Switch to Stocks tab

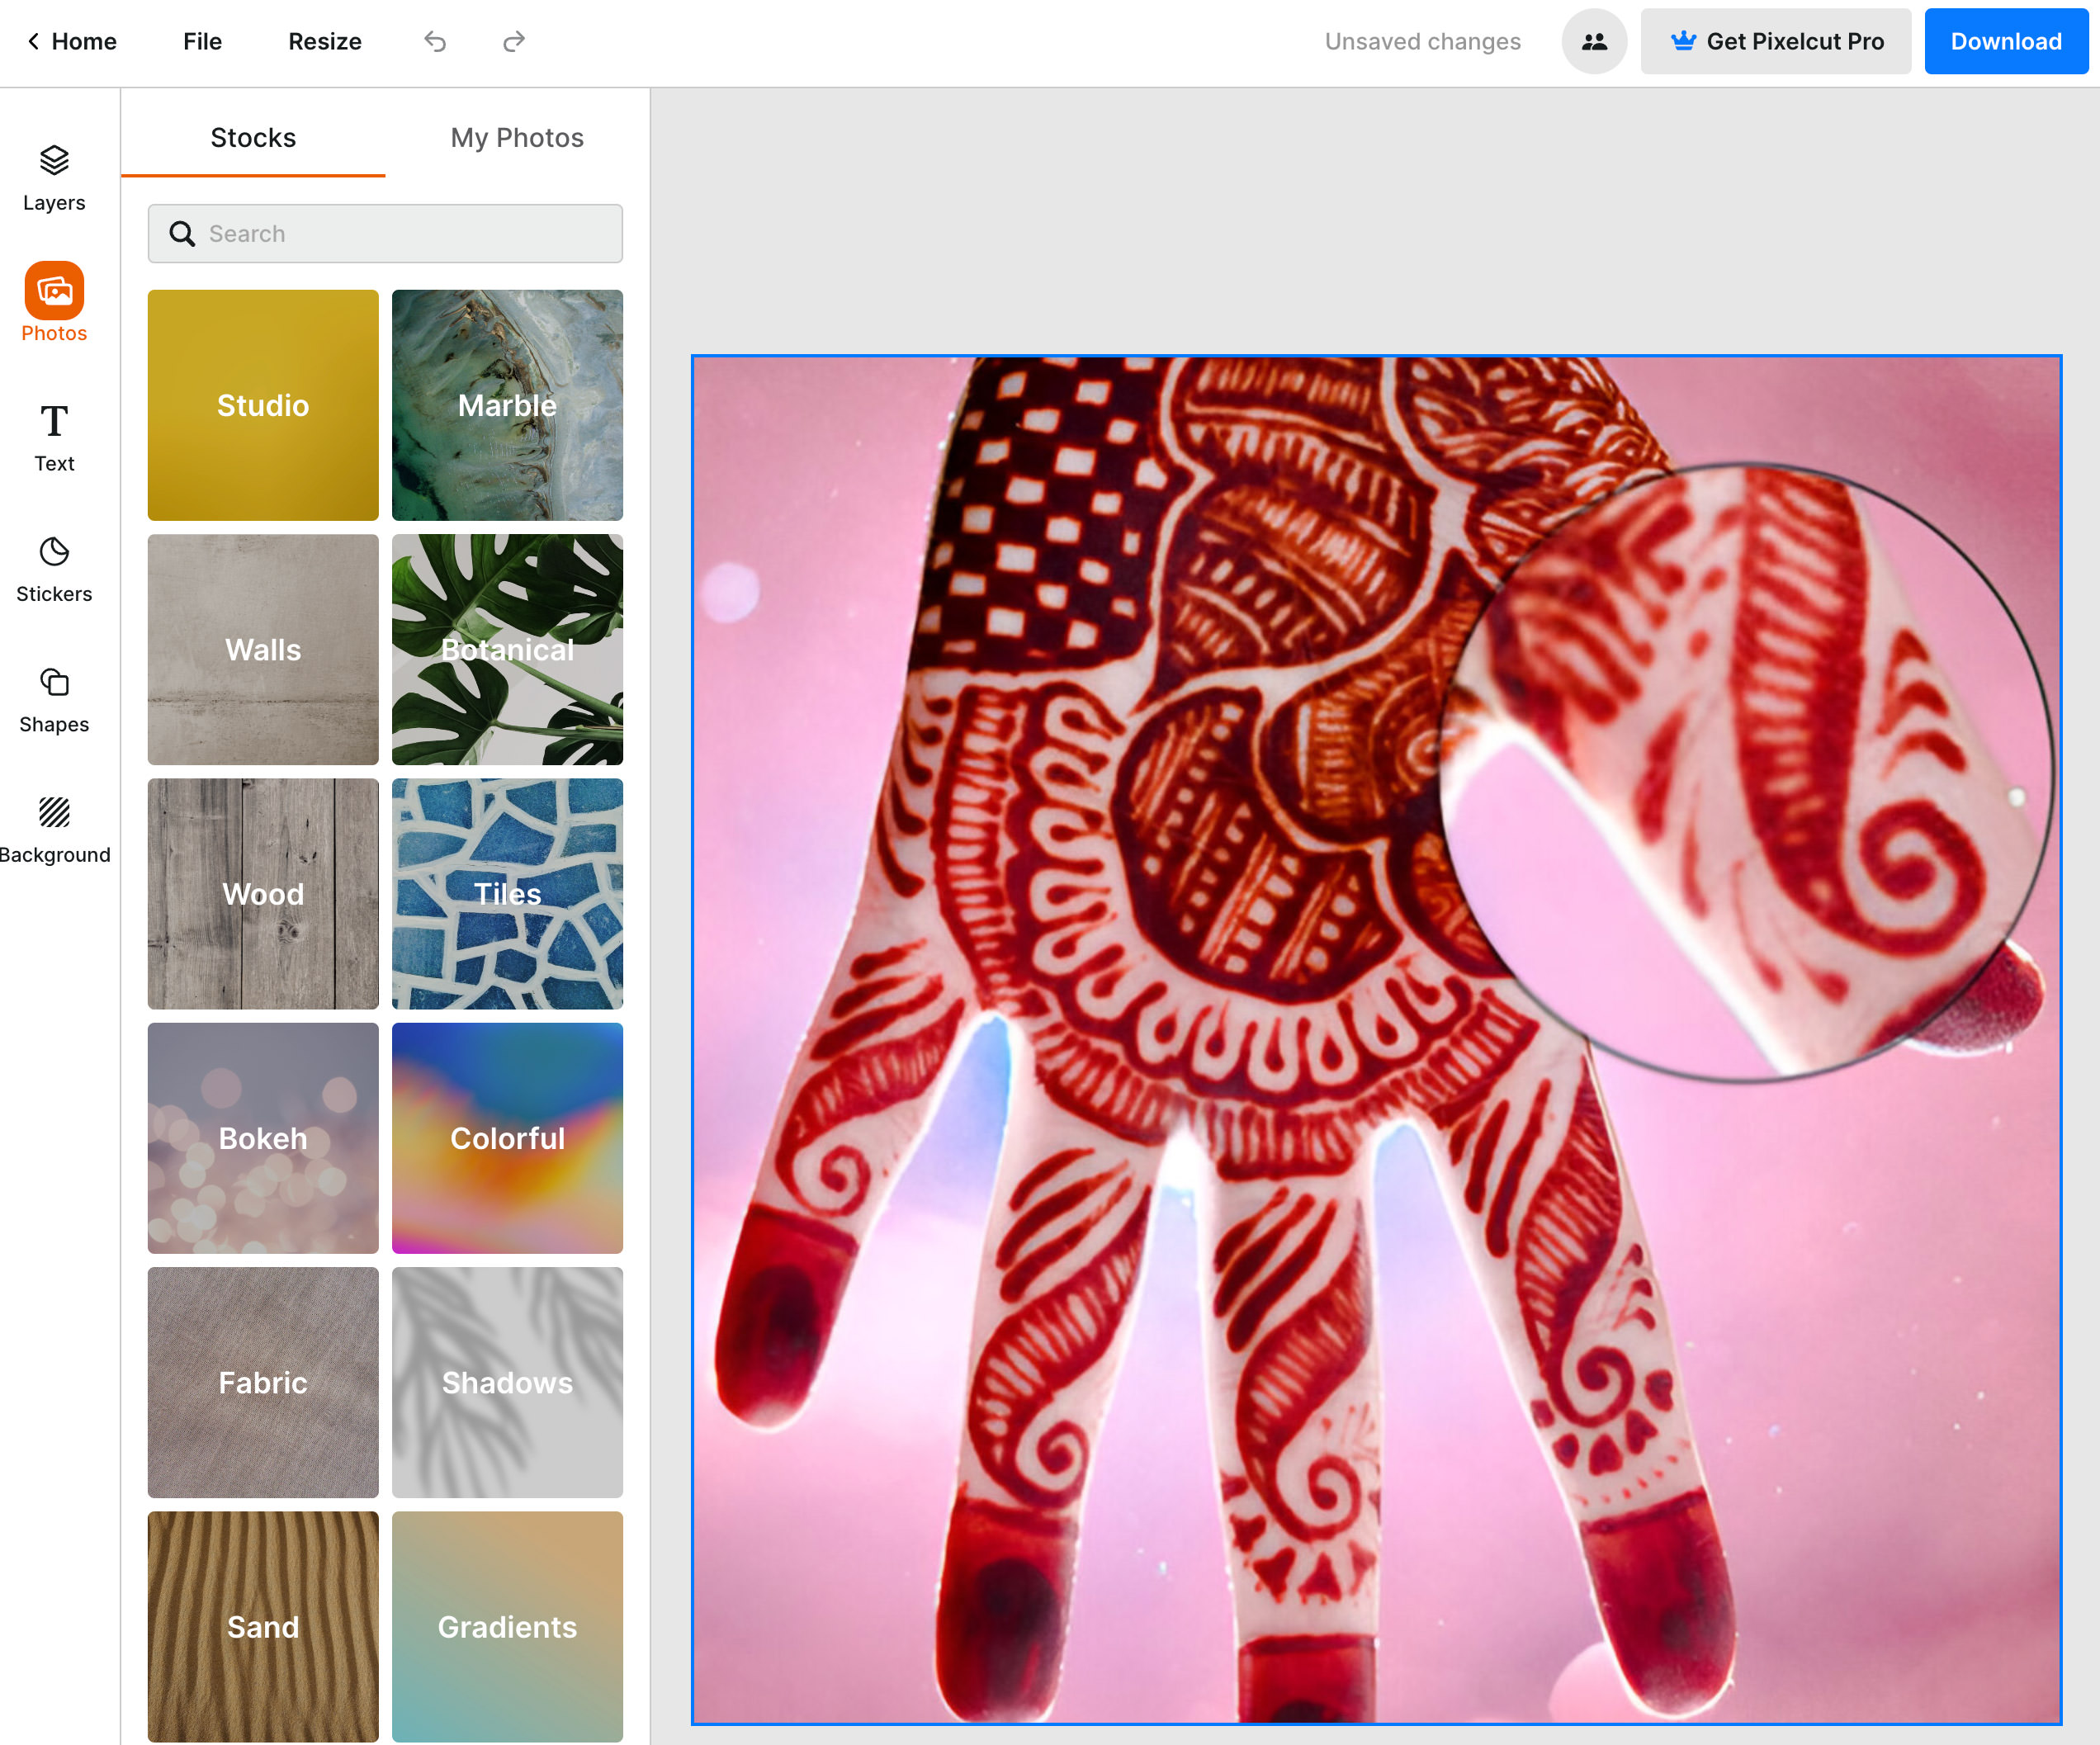pos(253,138)
